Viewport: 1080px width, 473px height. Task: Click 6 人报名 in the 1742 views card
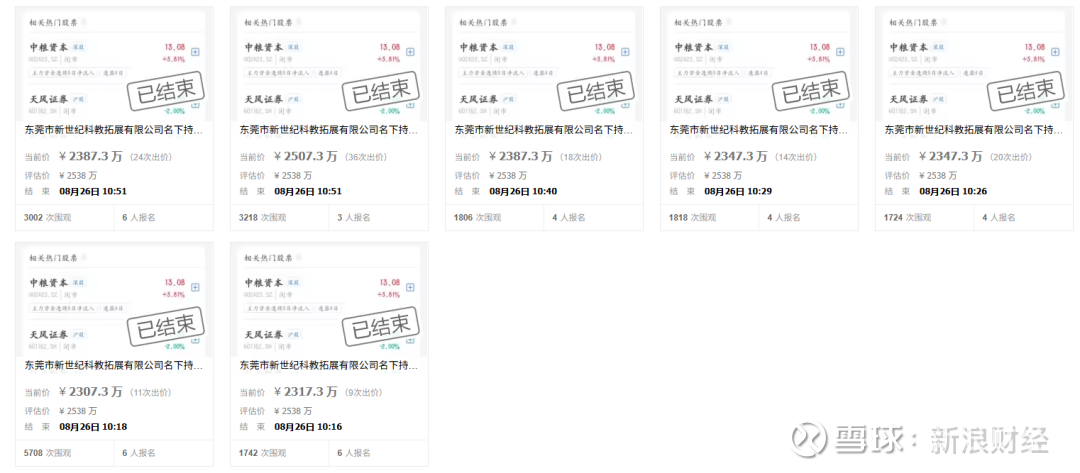(x=353, y=453)
